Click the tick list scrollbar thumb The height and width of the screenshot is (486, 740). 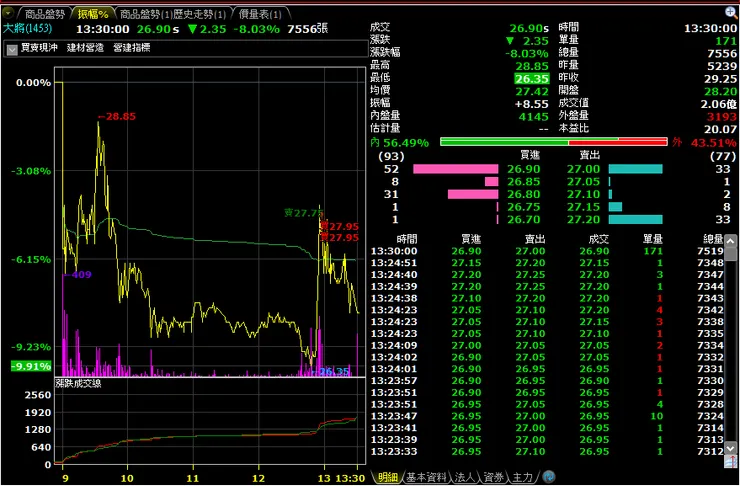[731, 254]
